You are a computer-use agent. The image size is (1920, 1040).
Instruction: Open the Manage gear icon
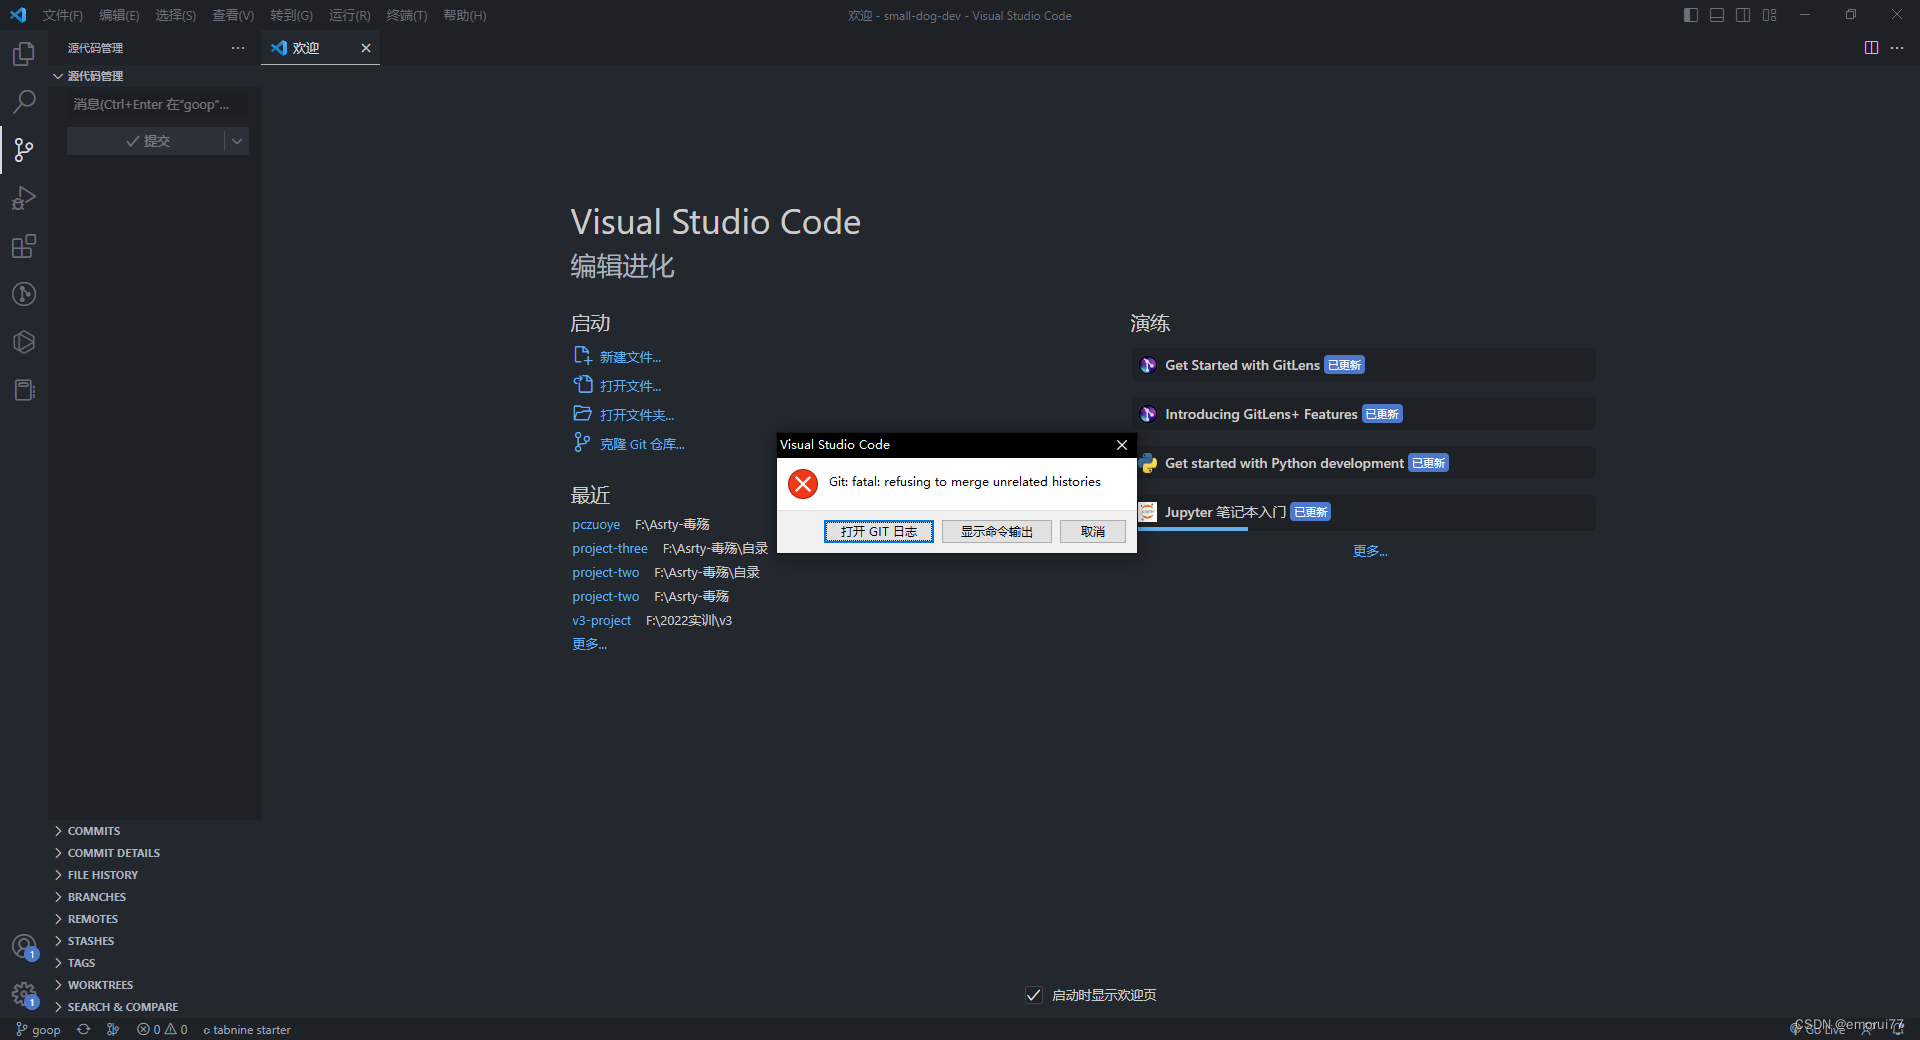pos(24,994)
